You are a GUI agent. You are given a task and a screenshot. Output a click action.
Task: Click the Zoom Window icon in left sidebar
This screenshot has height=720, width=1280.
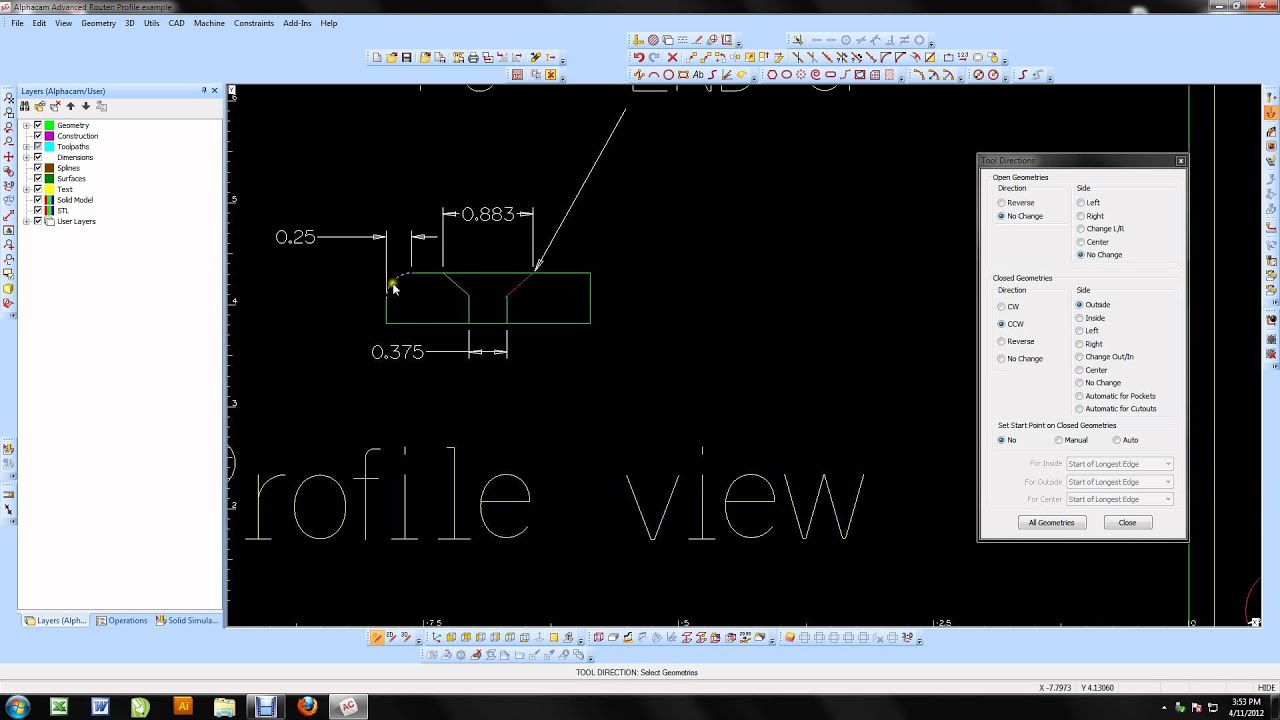(9, 114)
